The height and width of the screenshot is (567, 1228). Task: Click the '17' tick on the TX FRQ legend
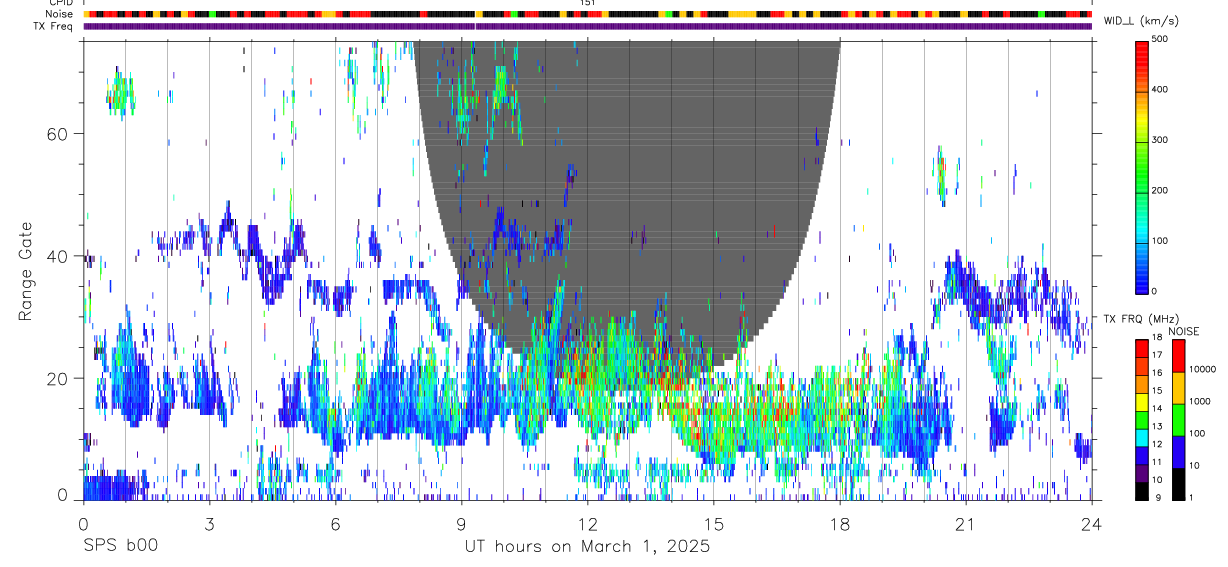coord(1157,355)
